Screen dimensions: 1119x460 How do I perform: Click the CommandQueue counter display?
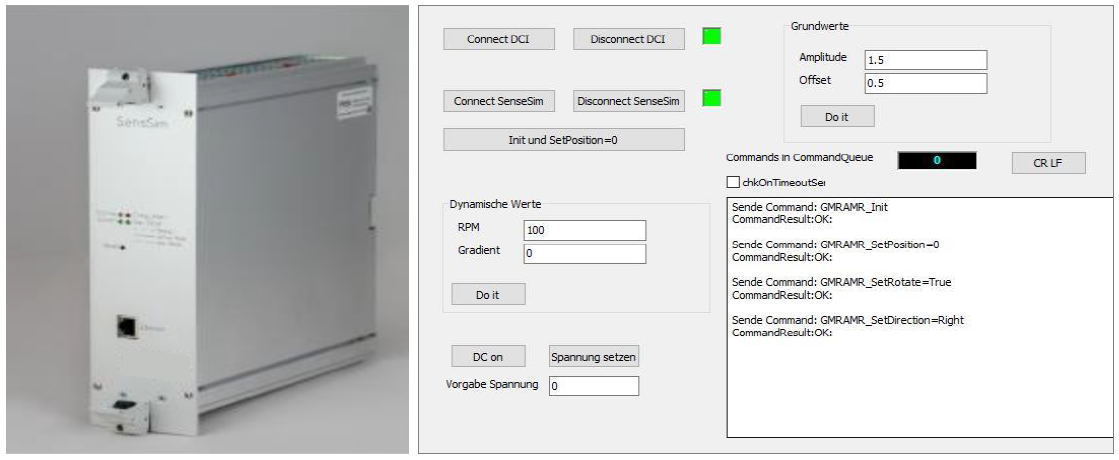coord(935,160)
